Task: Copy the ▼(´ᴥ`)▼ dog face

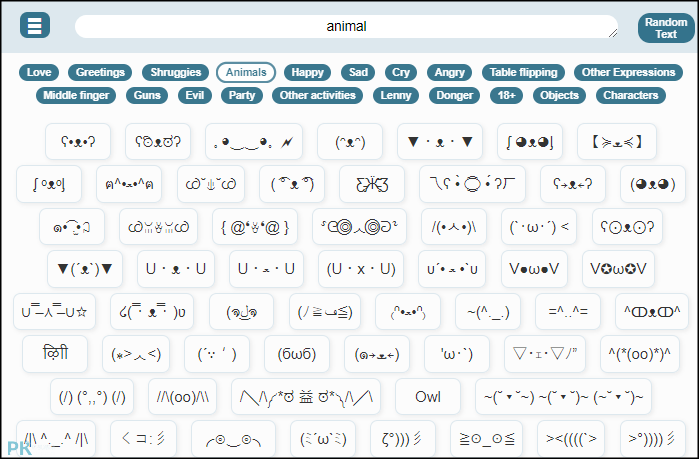Action: [x=85, y=269]
